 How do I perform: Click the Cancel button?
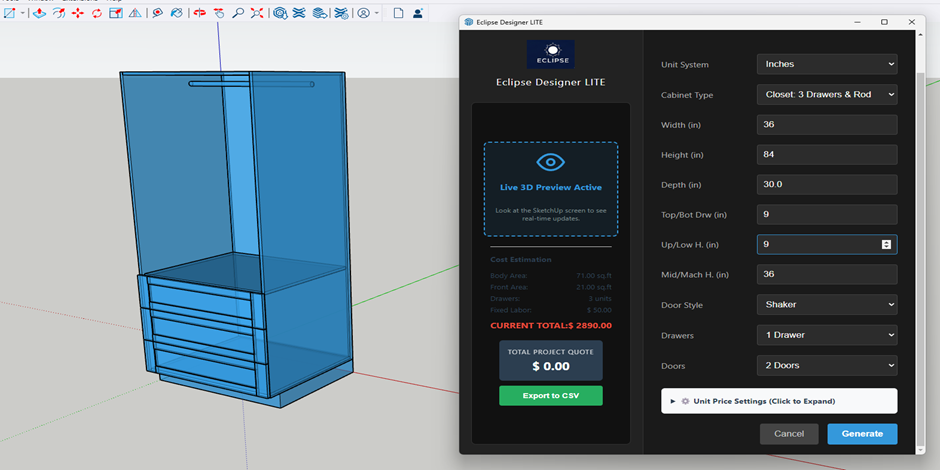(789, 434)
